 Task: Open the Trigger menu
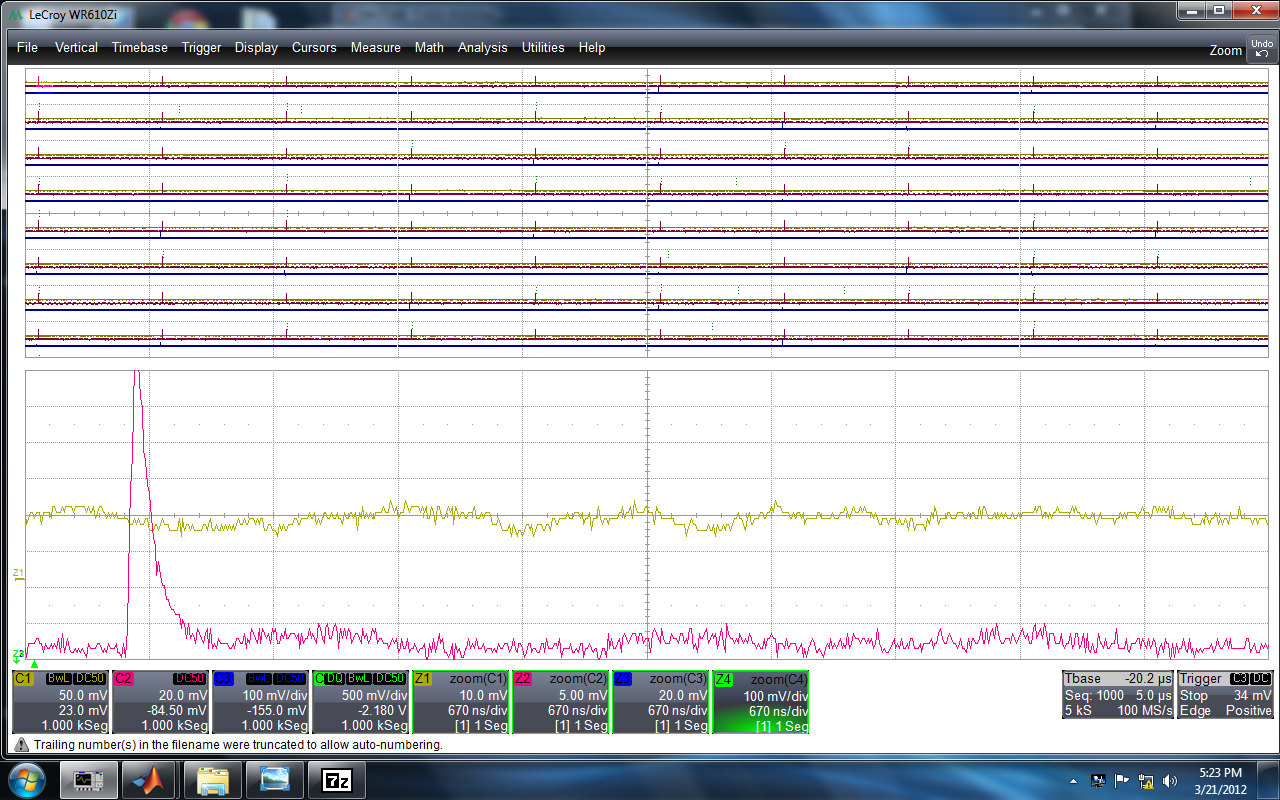pyautogui.click(x=201, y=48)
